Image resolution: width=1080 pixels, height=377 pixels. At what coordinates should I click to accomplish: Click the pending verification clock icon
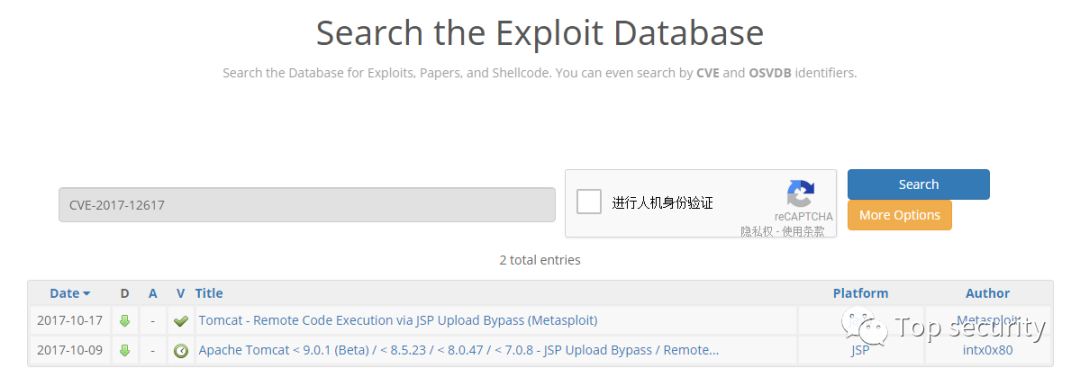tap(180, 351)
